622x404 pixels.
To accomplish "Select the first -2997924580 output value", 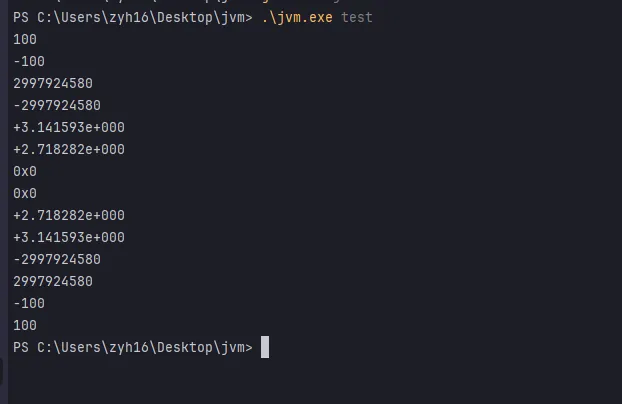I will click(57, 105).
